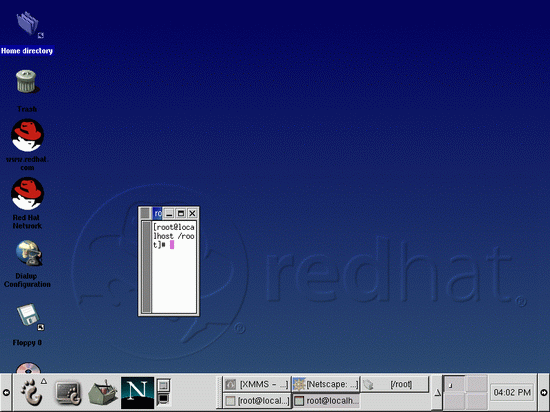550x412 pixels.
Task: Launch Netscape from the panel N icon
Action: 138,393
